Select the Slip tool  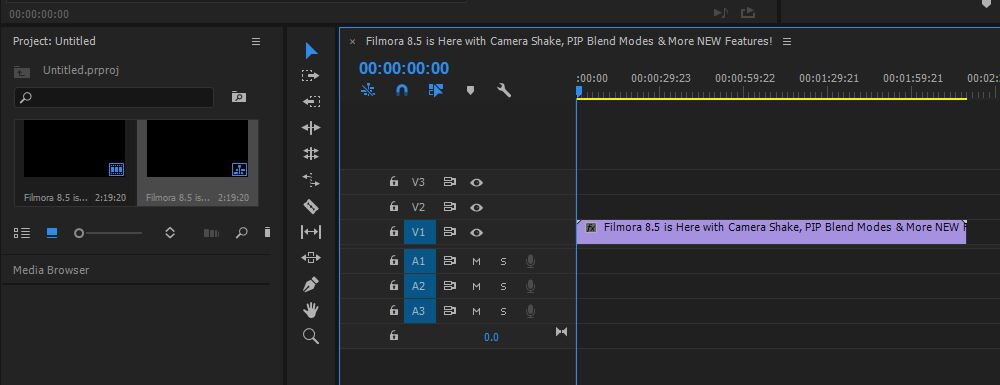coord(311,232)
